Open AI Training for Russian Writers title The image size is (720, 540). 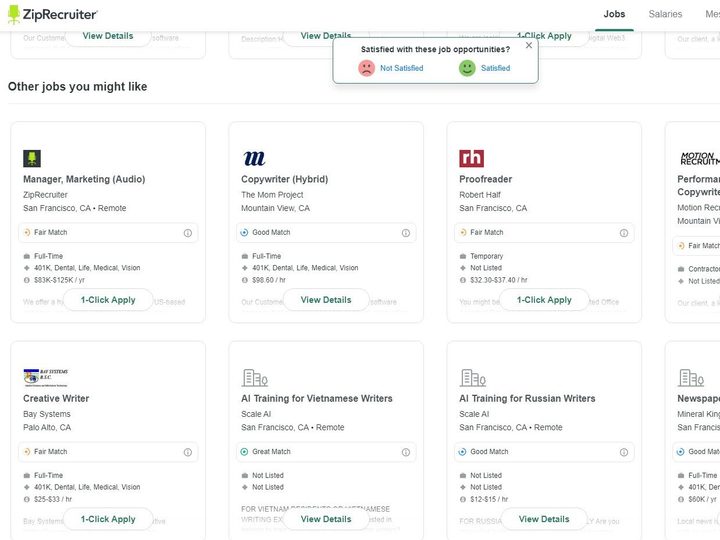[x=527, y=399]
